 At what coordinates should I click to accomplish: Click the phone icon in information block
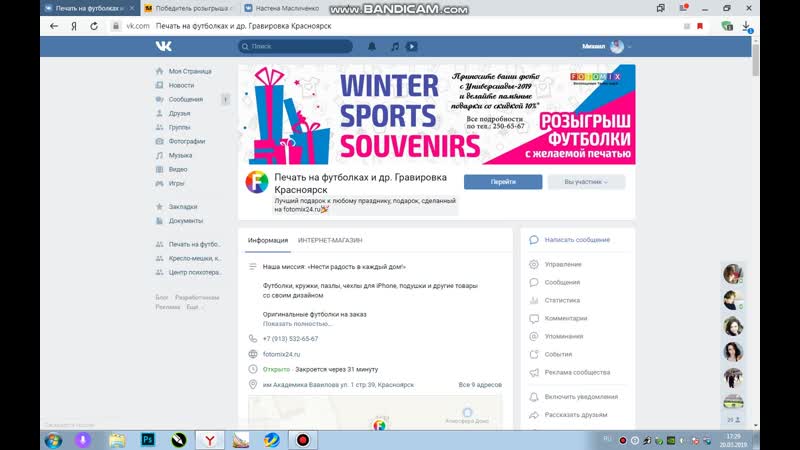click(x=253, y=339)
